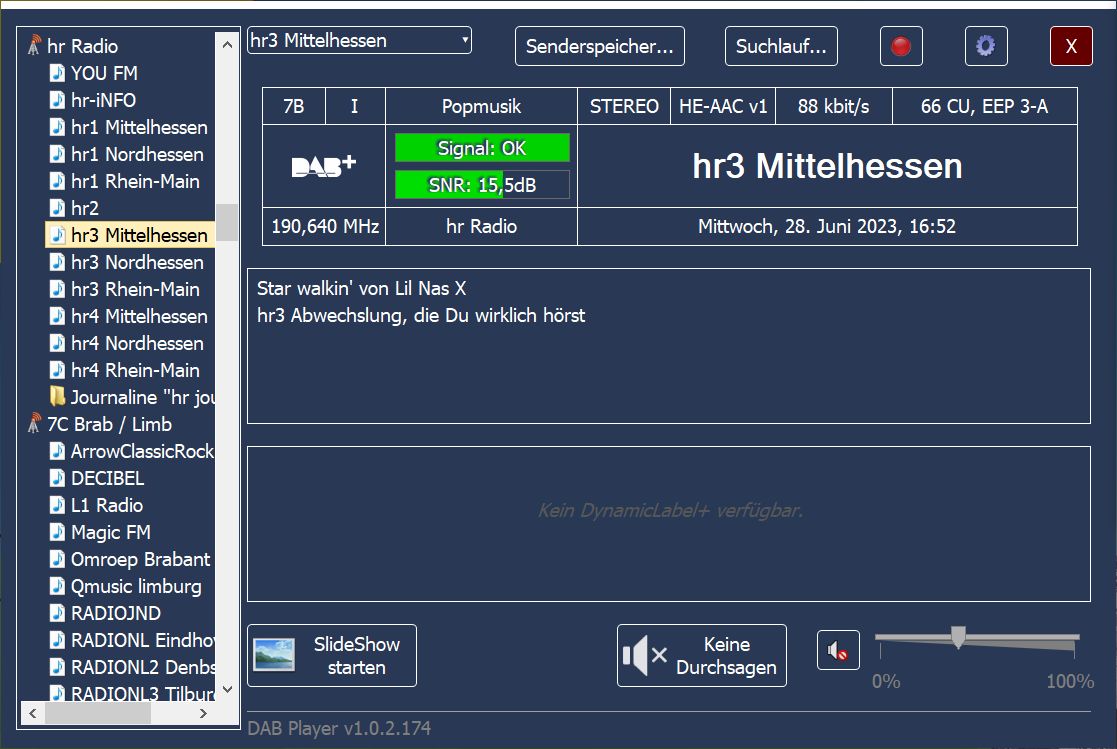The height and width of the screenshot is (749, 1117).
Task: Click the DAB+ logo
Action: pos(323,167)
